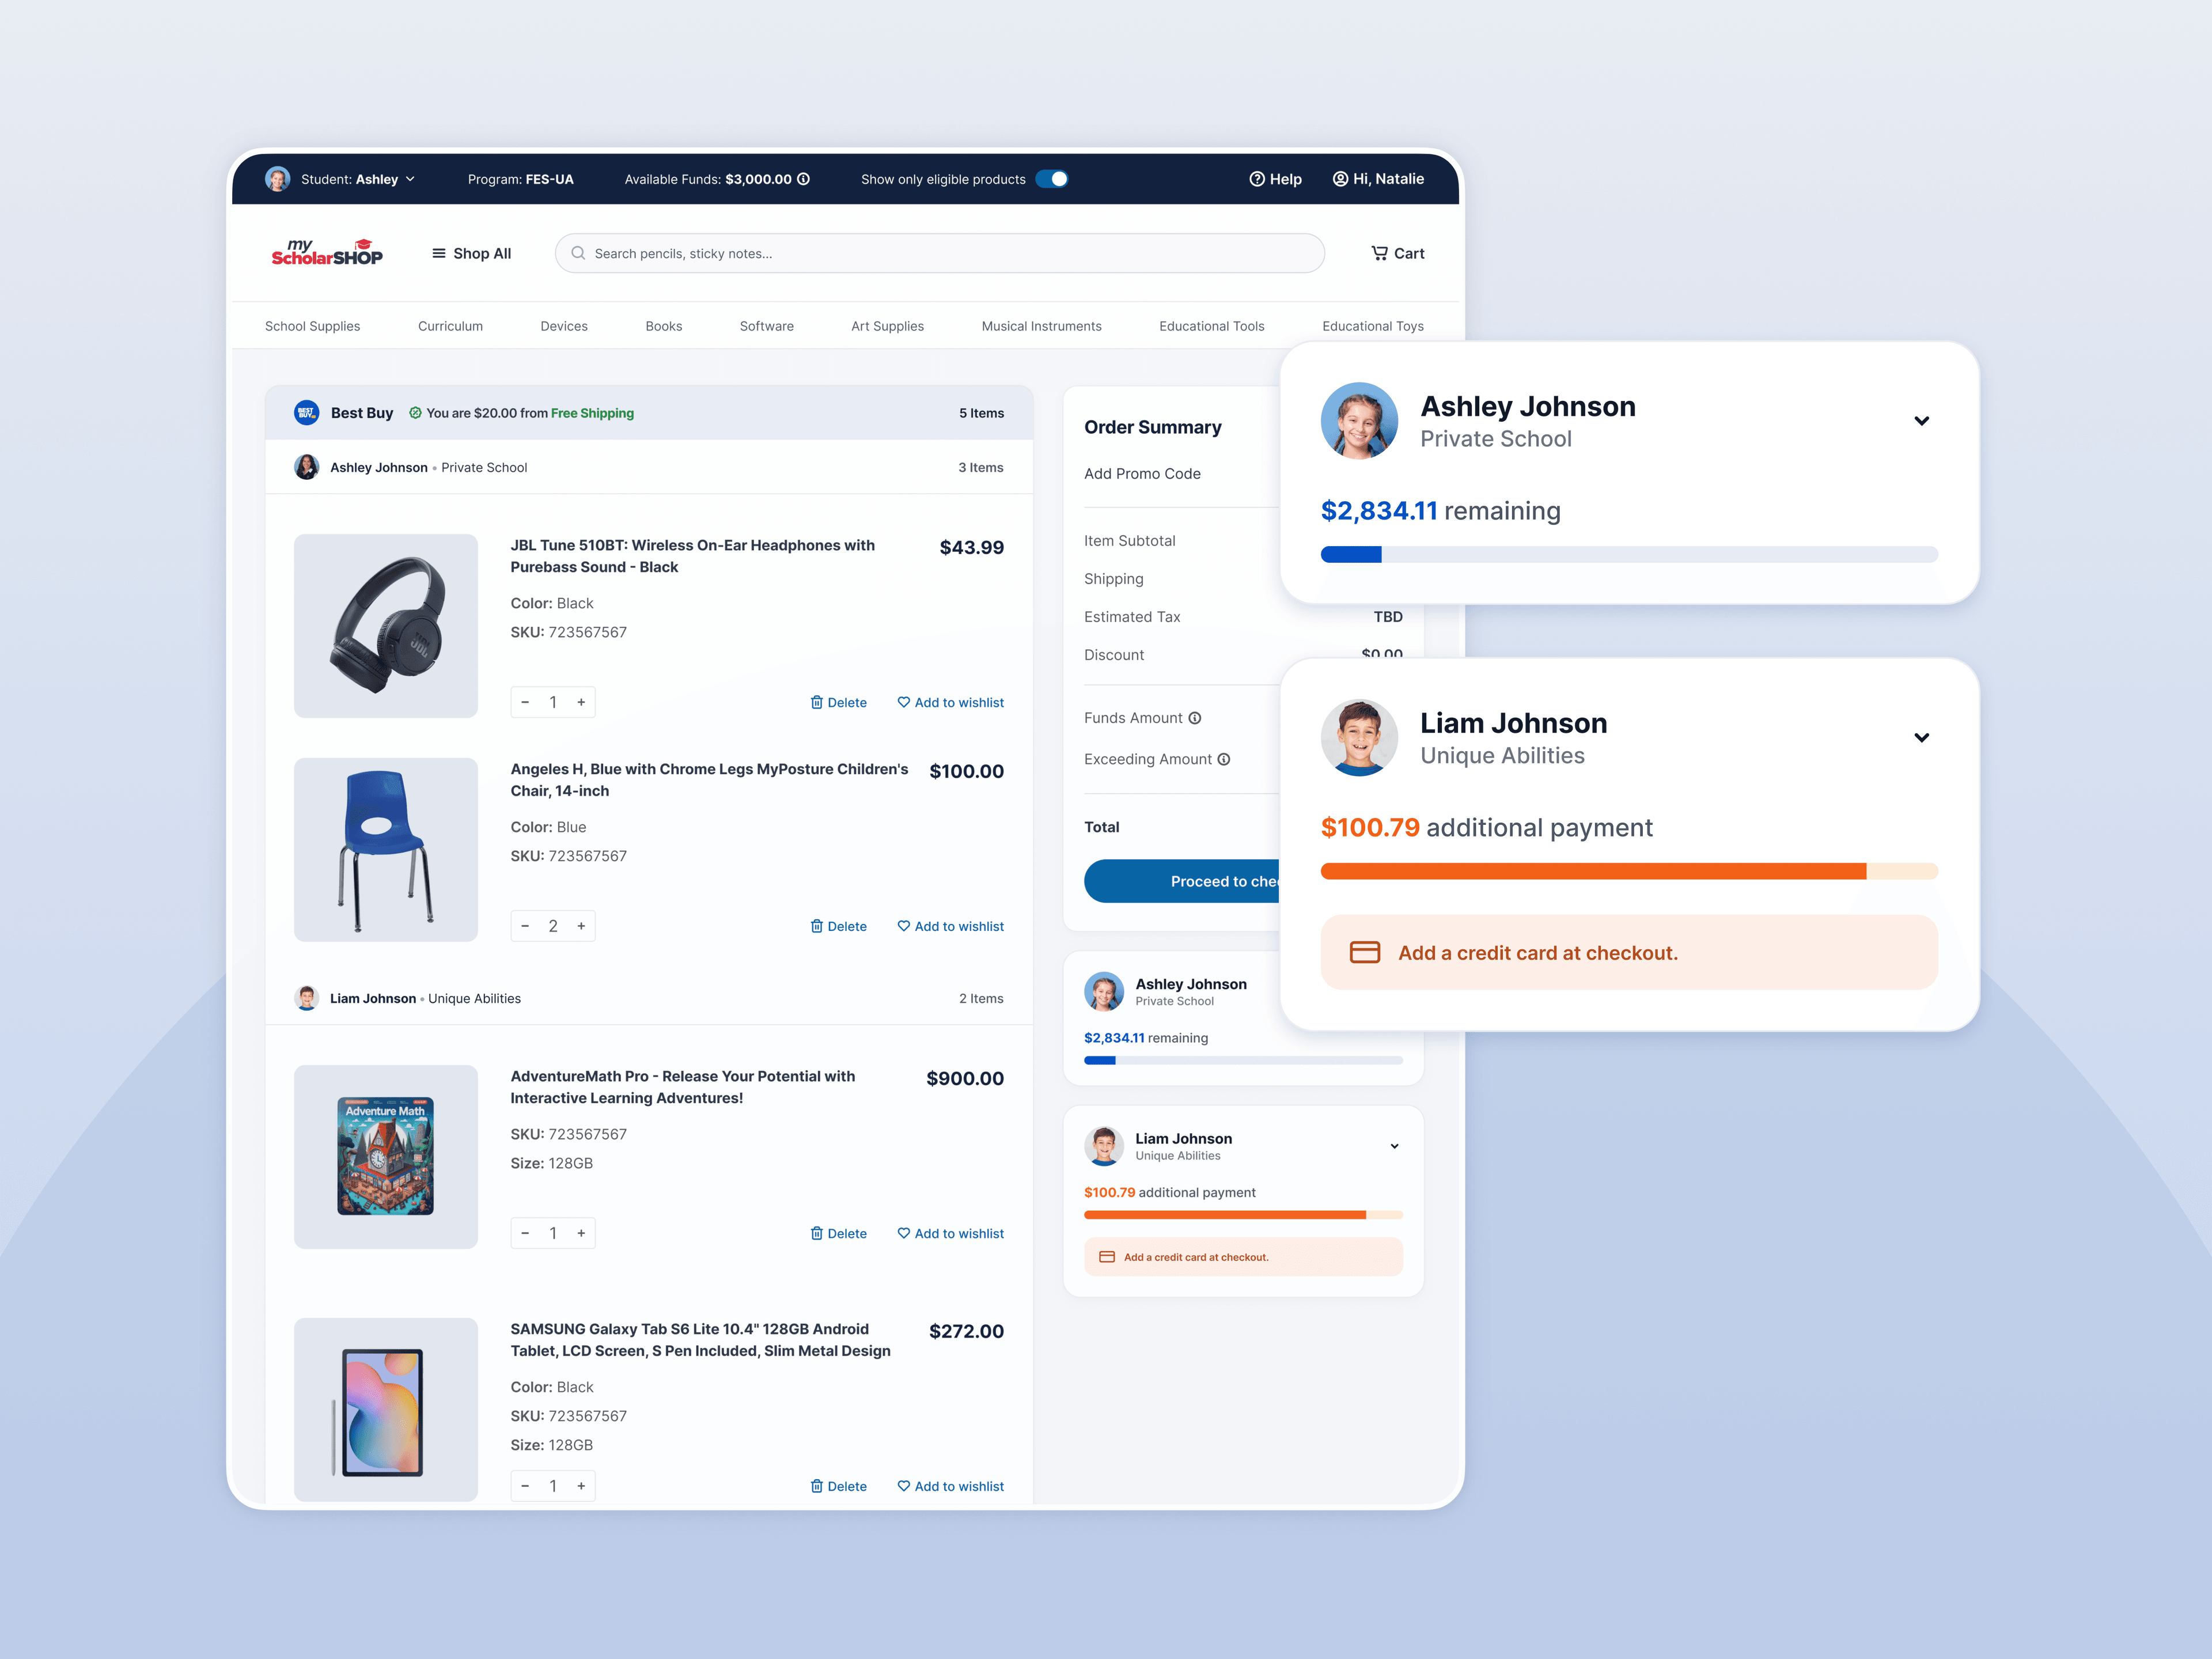Click the JBL headphones product image

tap(386, 626)
